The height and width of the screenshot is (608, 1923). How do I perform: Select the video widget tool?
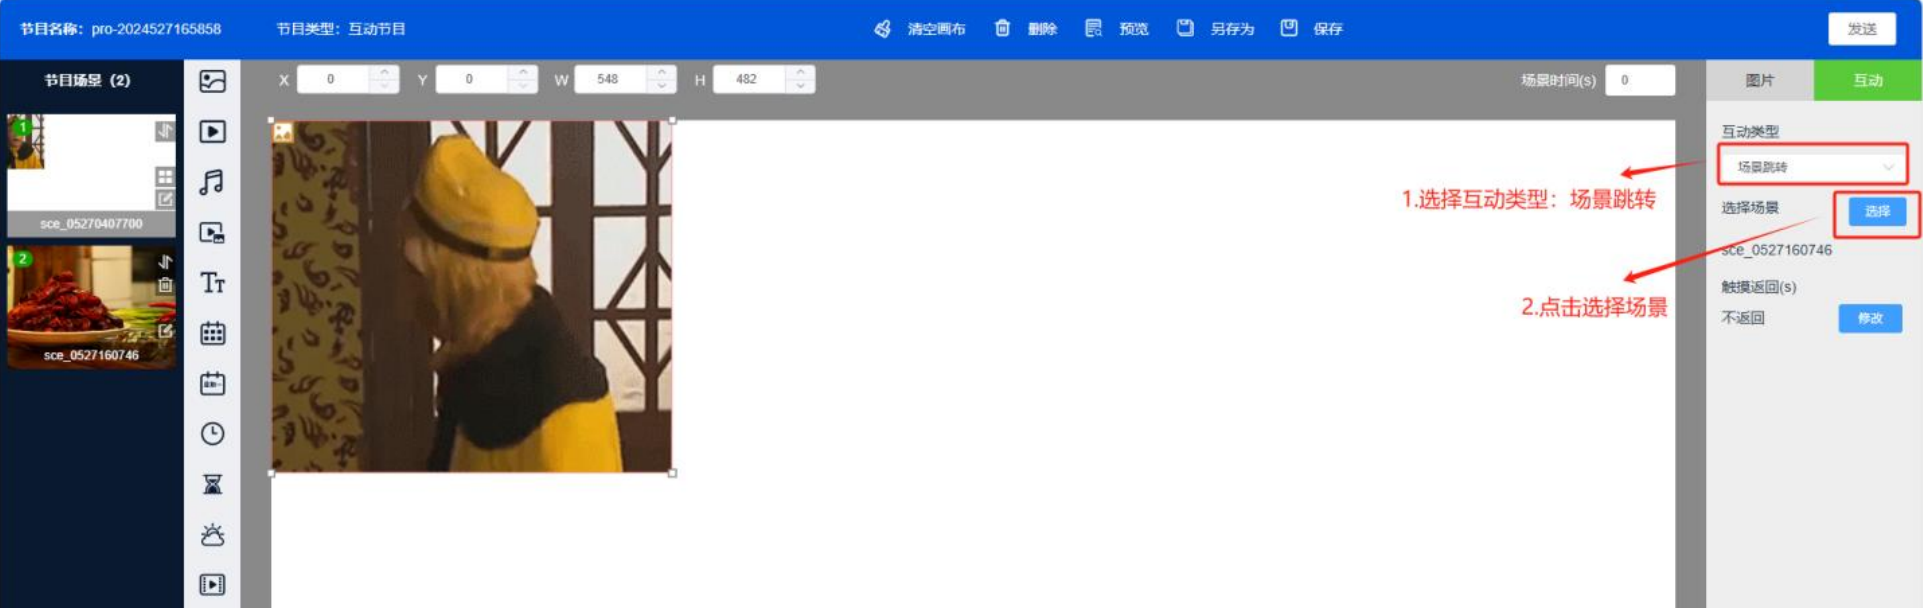click(x=212, y=132)
